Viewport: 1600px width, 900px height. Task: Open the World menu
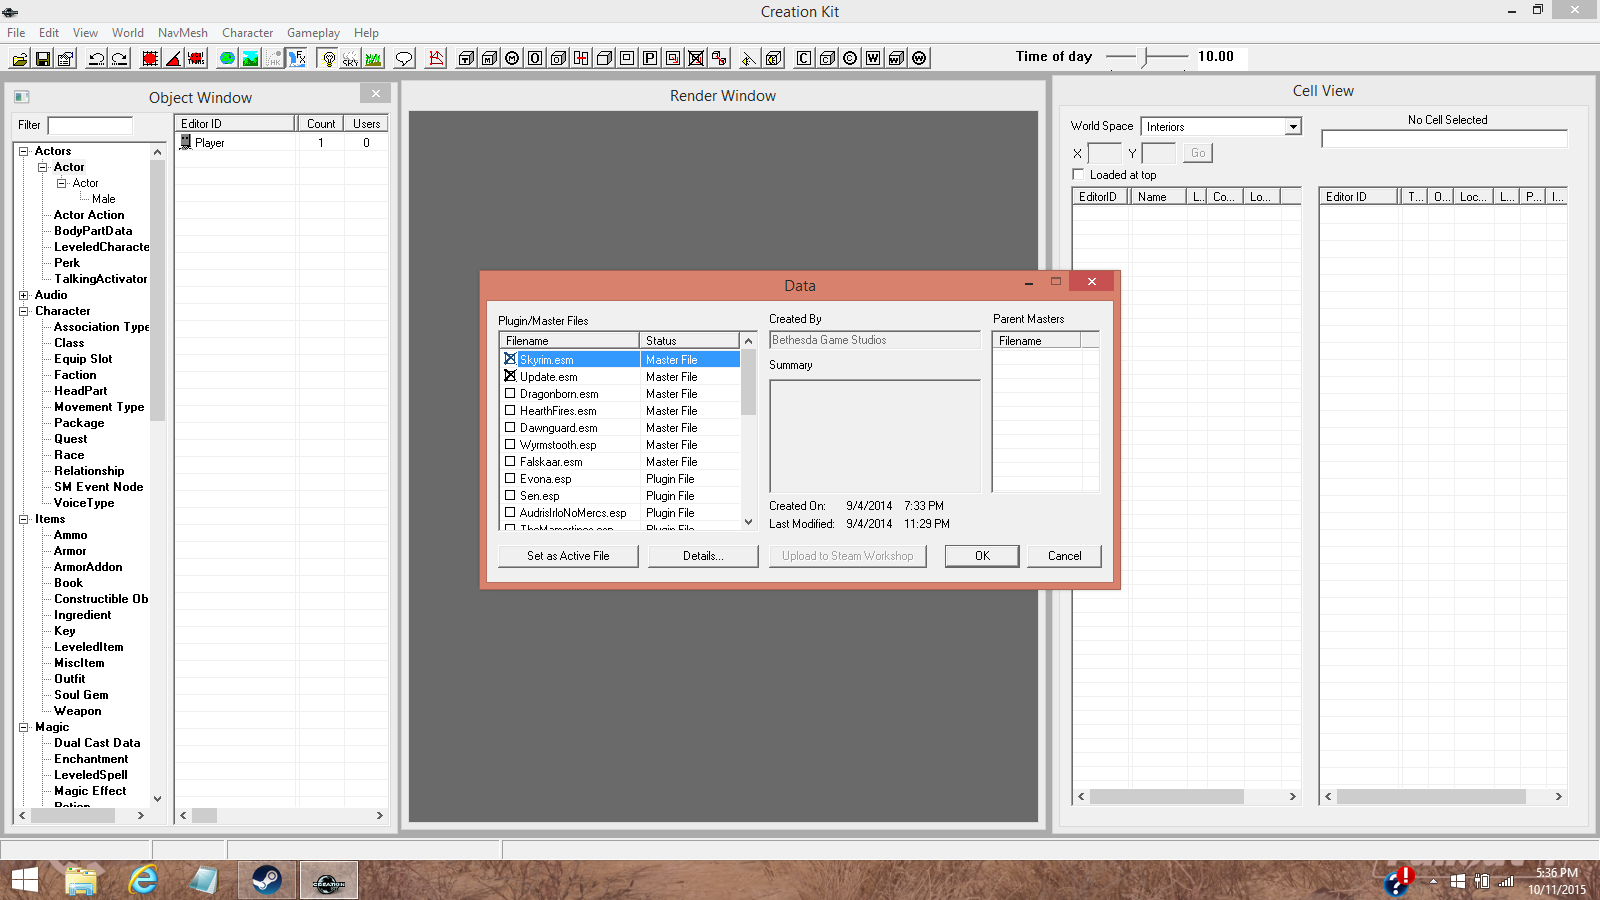128,33
